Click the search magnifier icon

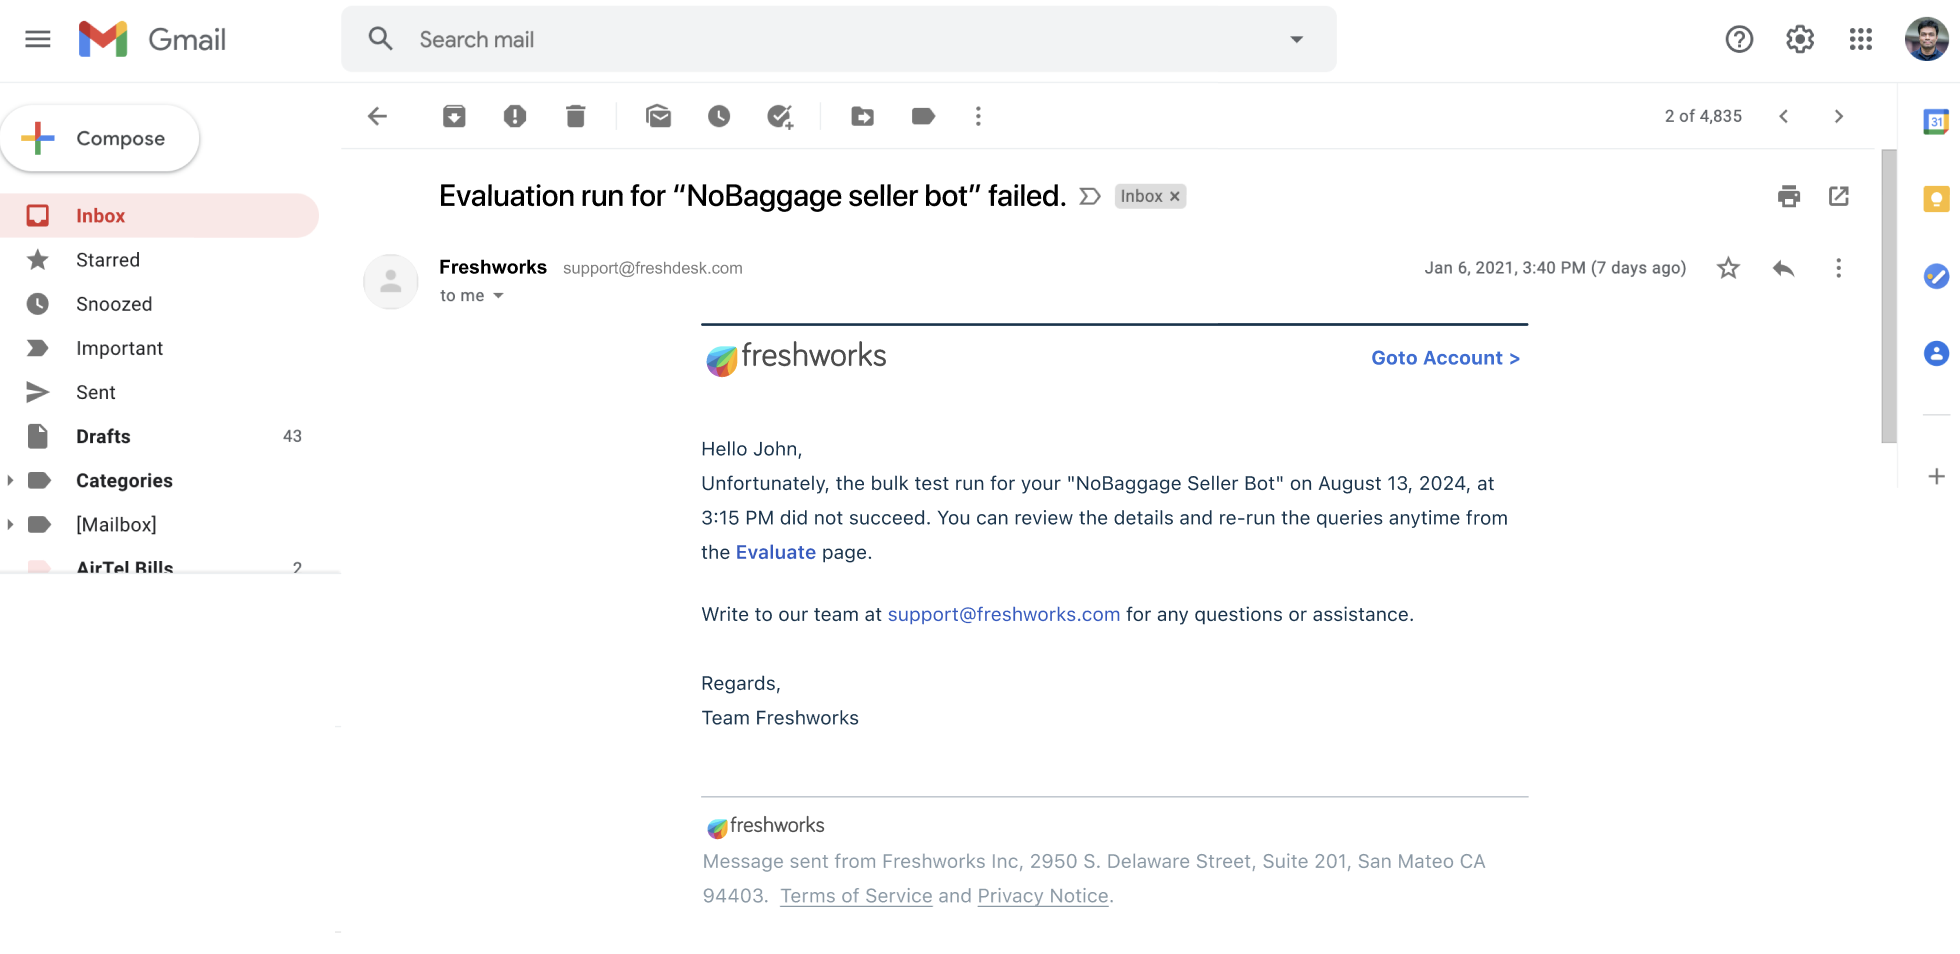pyautogui.click(x=380, y=39)
